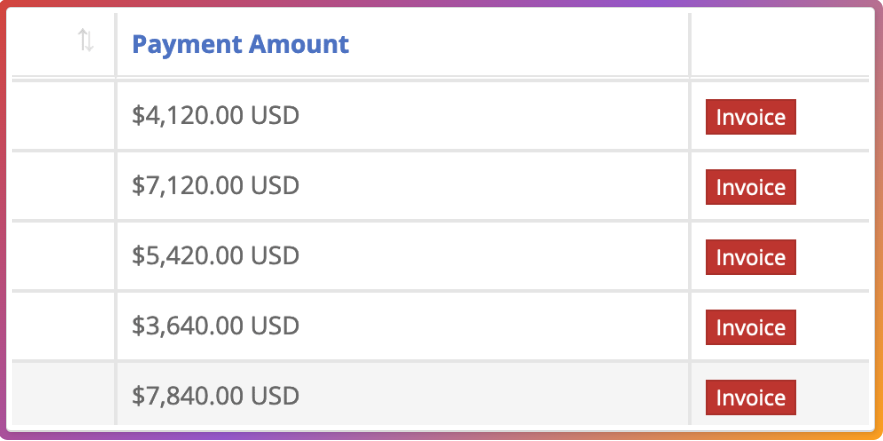
Task: Open Invoice for the $5,420.00 payment
Action: (750, 257)
